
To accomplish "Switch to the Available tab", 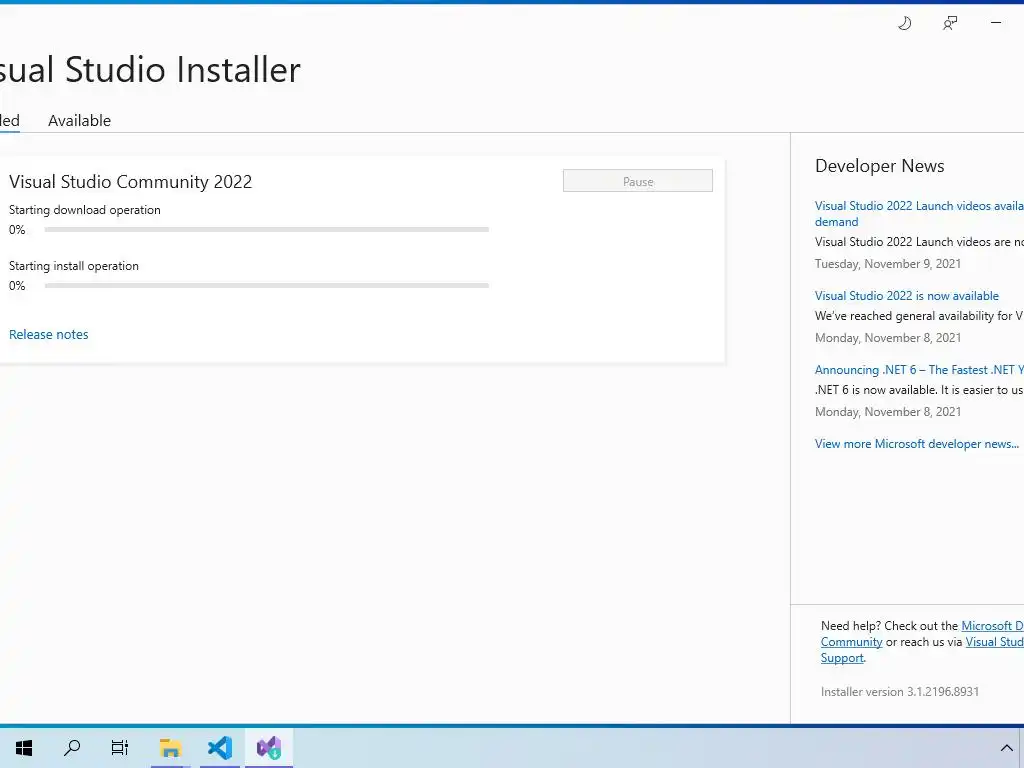I will coord(80,121).
